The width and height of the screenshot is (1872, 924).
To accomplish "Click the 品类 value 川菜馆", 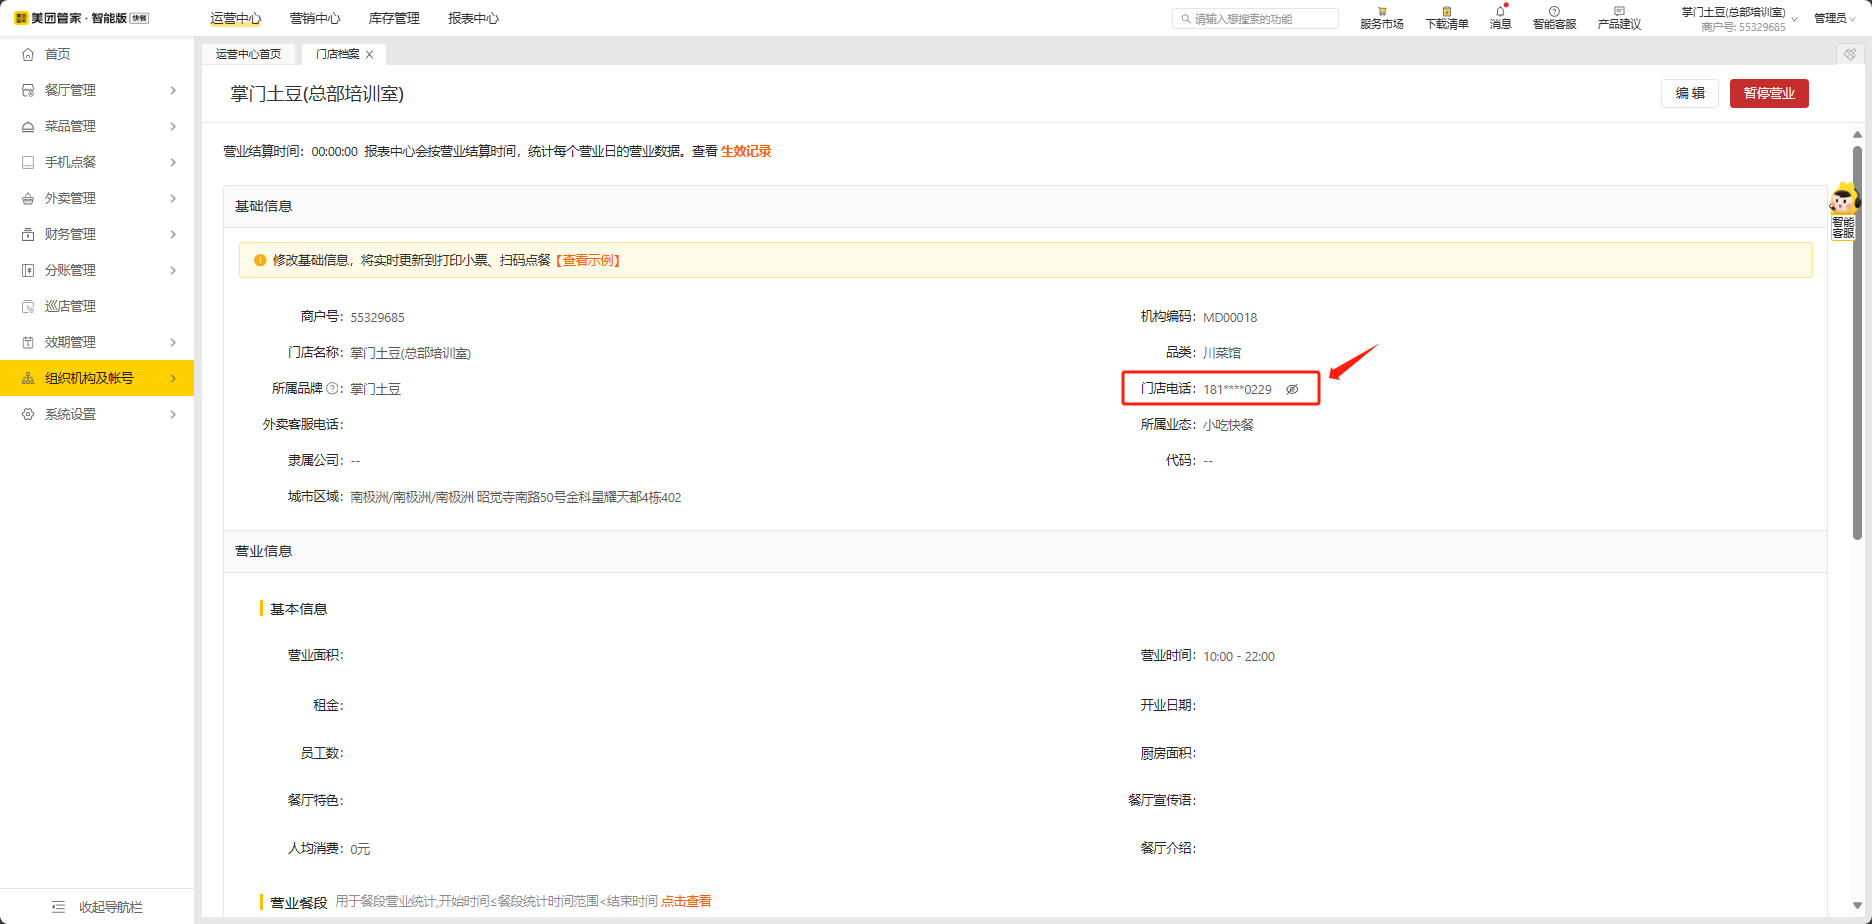I will click(1222, 353).
